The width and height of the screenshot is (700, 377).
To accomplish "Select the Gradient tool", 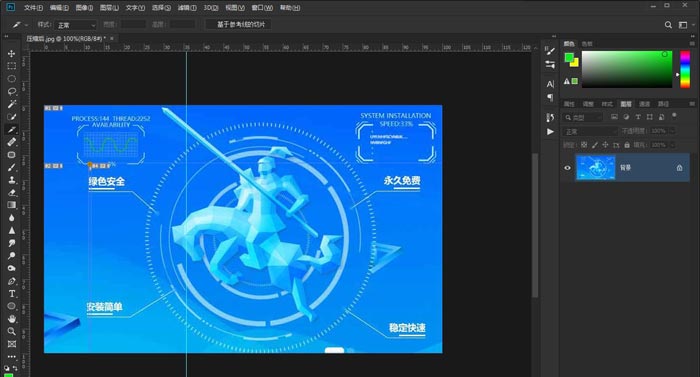I will (12, 205).
